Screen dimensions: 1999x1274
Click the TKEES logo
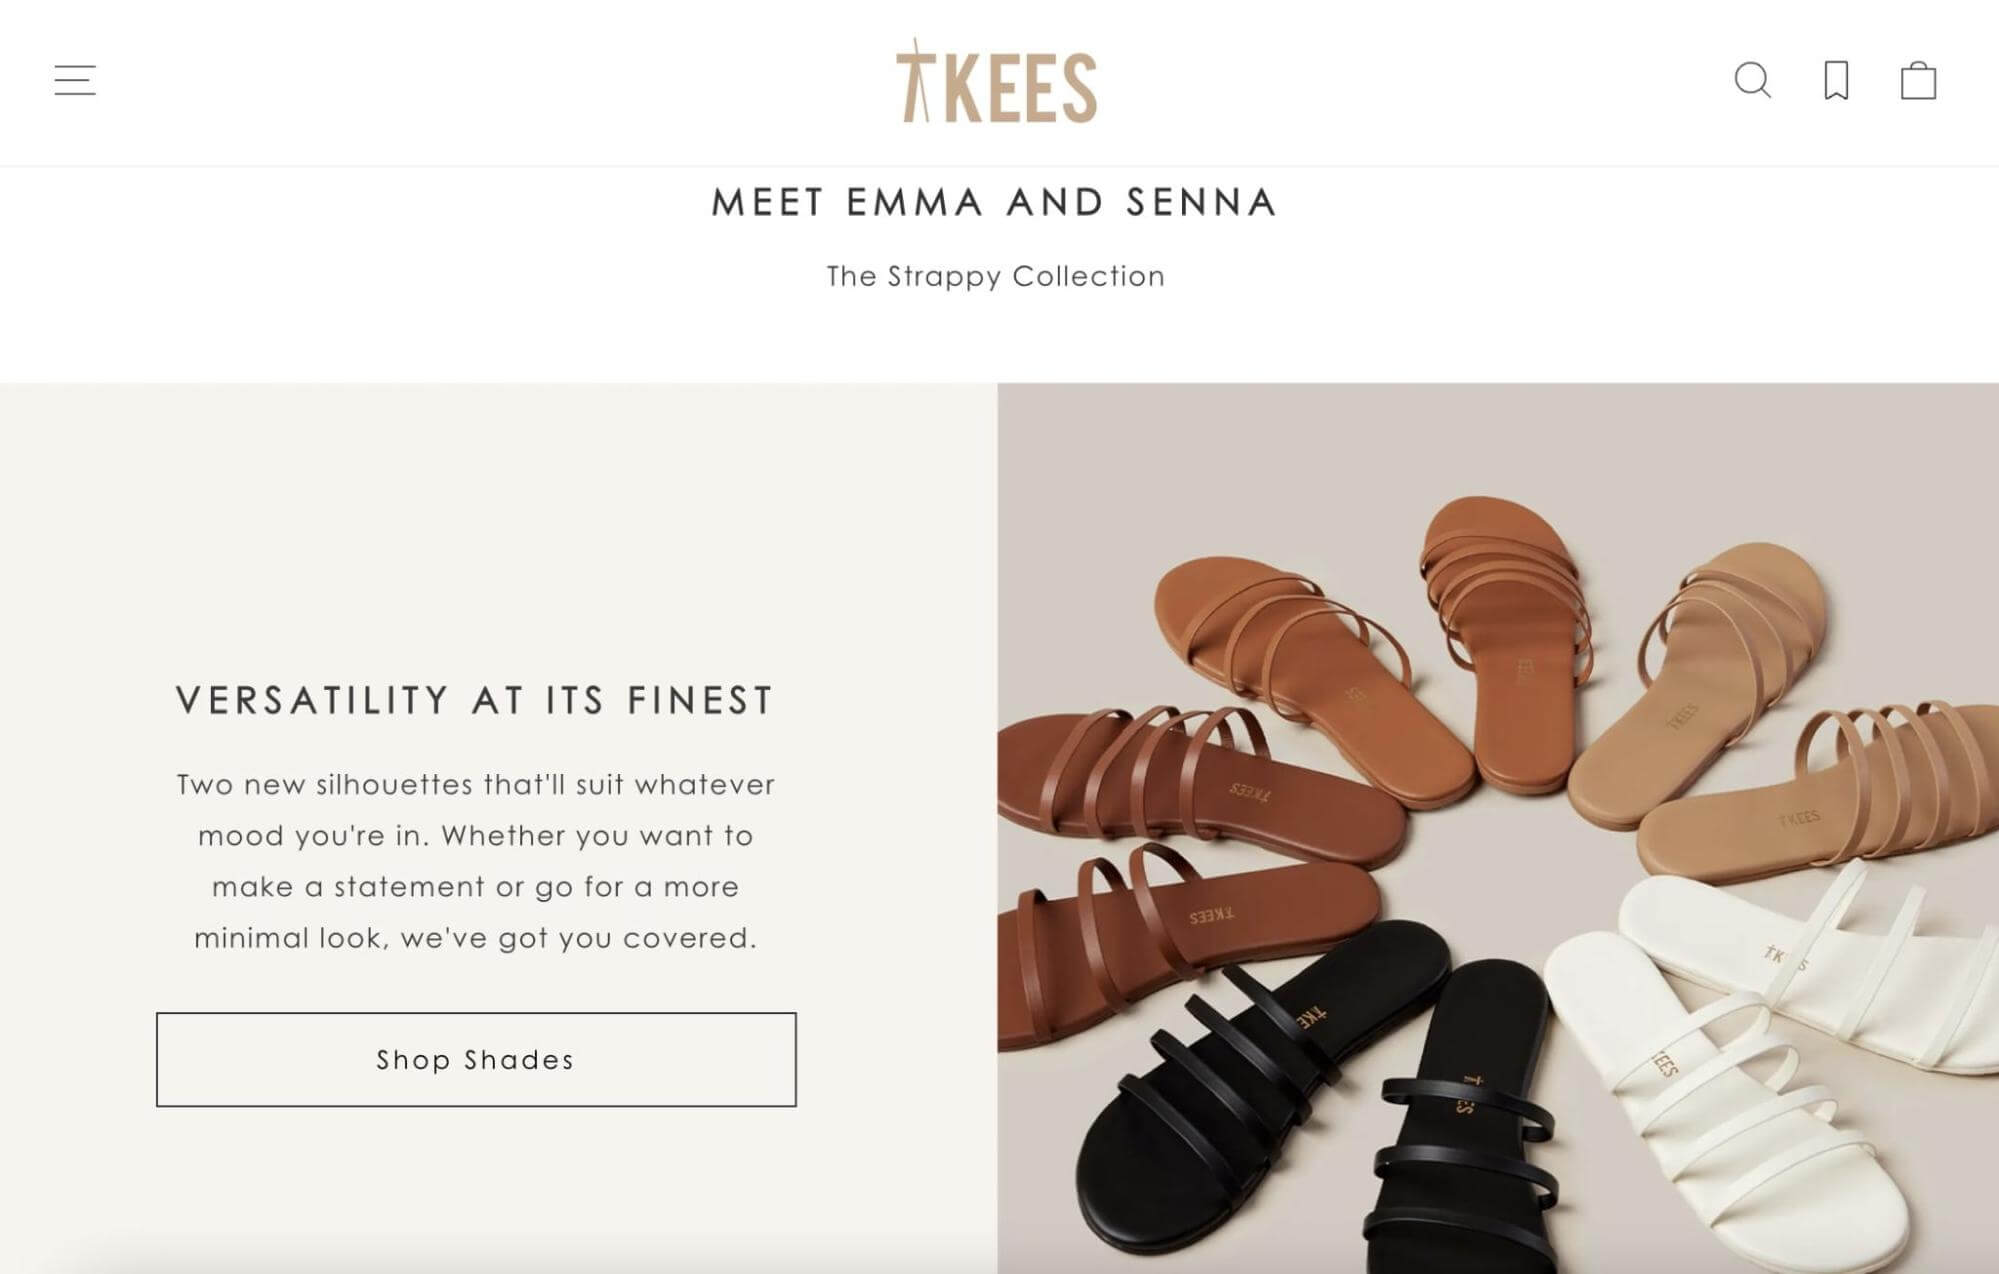tap(996, 81)
